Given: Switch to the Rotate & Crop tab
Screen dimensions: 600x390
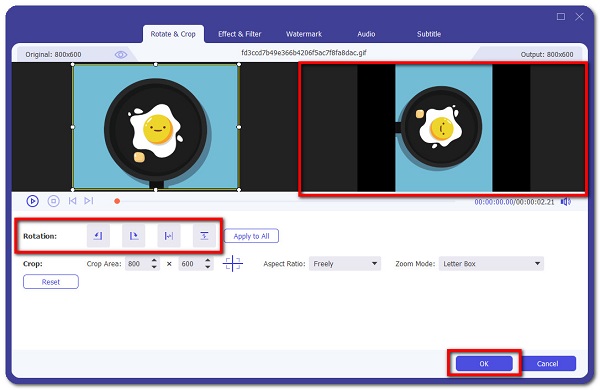Looking at the screenshot, I should [173, 34].
